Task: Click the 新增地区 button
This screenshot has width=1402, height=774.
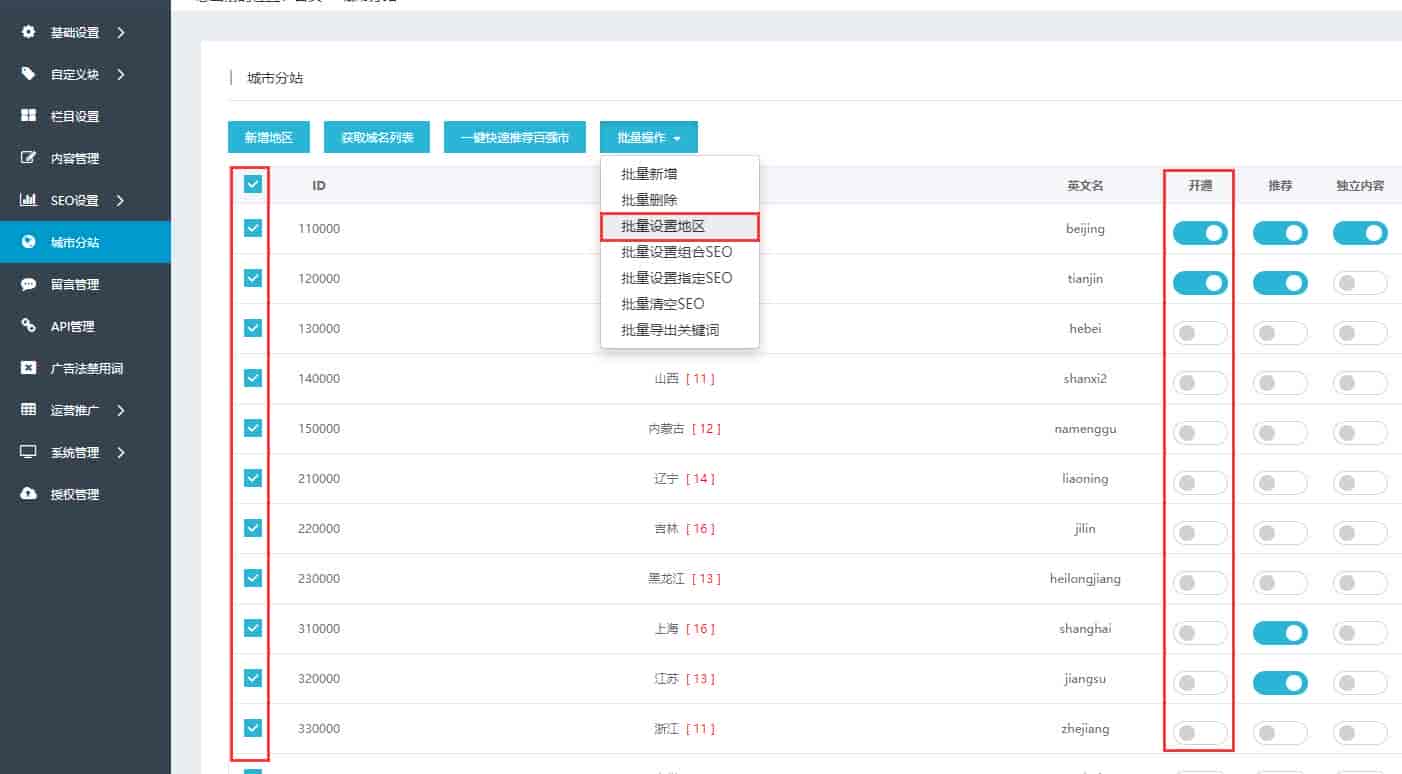Action: (x=268, y=137)
